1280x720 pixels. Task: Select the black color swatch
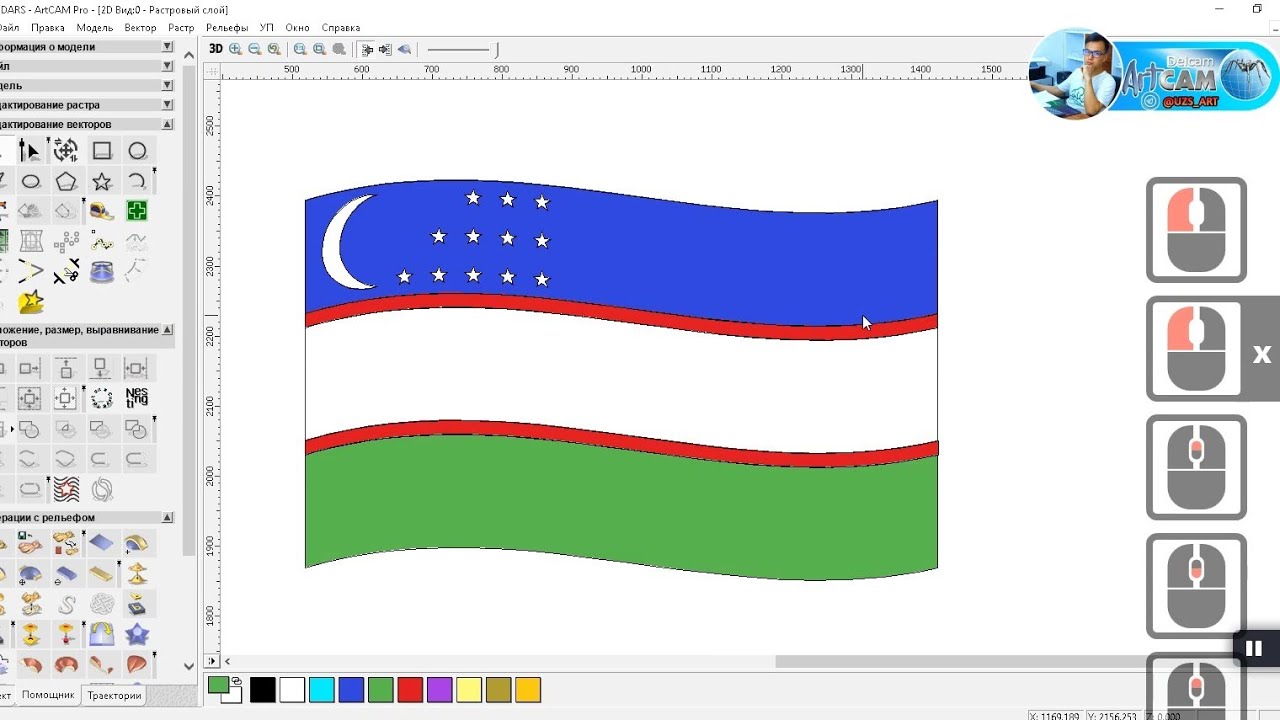[263, 689]
